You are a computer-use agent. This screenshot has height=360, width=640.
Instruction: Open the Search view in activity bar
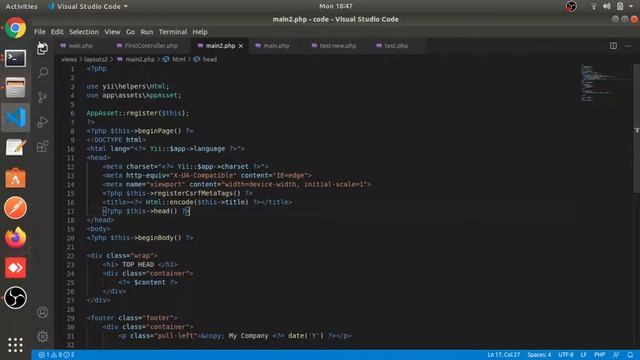(x=42, y=73)
